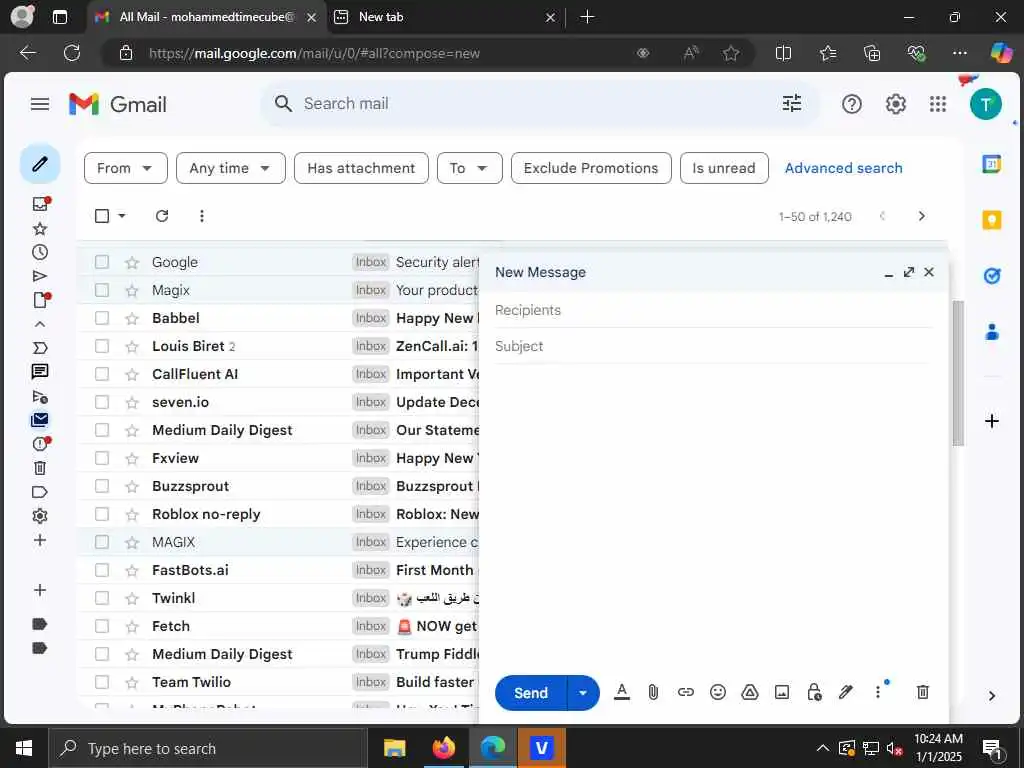
Task: Star the Team Twilio email
Action: (132, 682)
